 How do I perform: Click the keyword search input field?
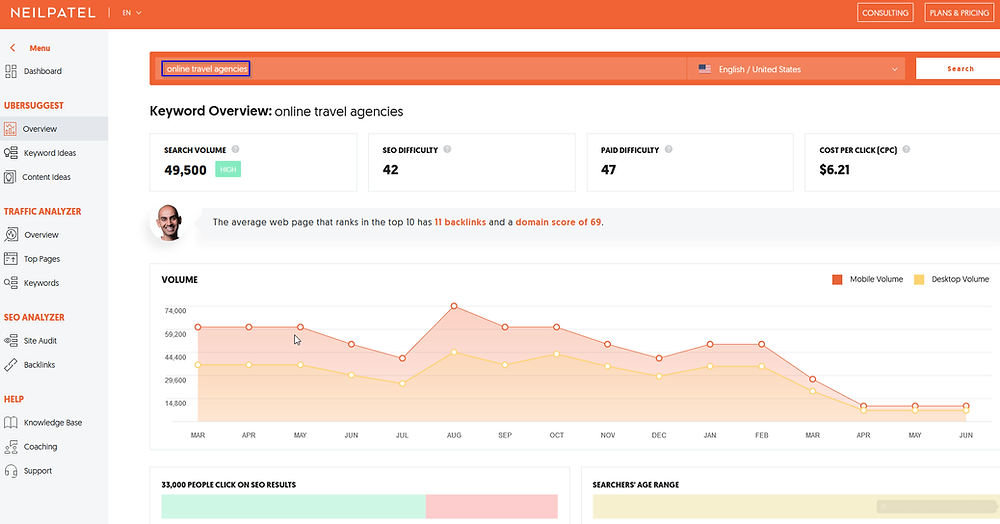tap(421, 69)
